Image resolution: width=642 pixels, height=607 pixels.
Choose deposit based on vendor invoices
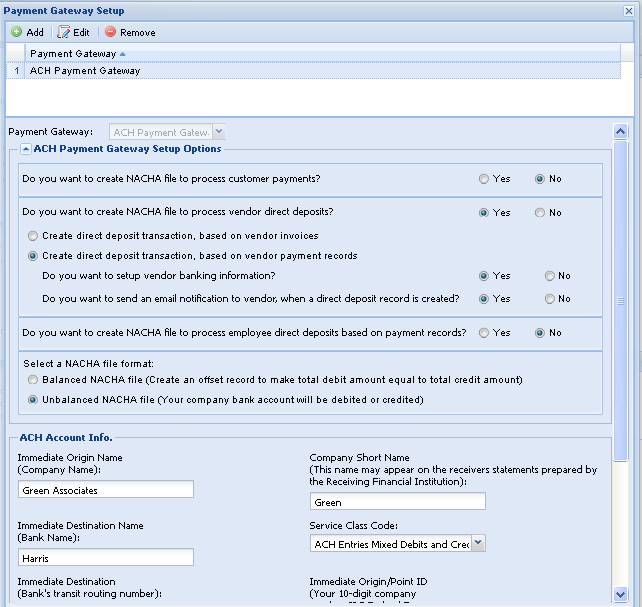[34, 236]
